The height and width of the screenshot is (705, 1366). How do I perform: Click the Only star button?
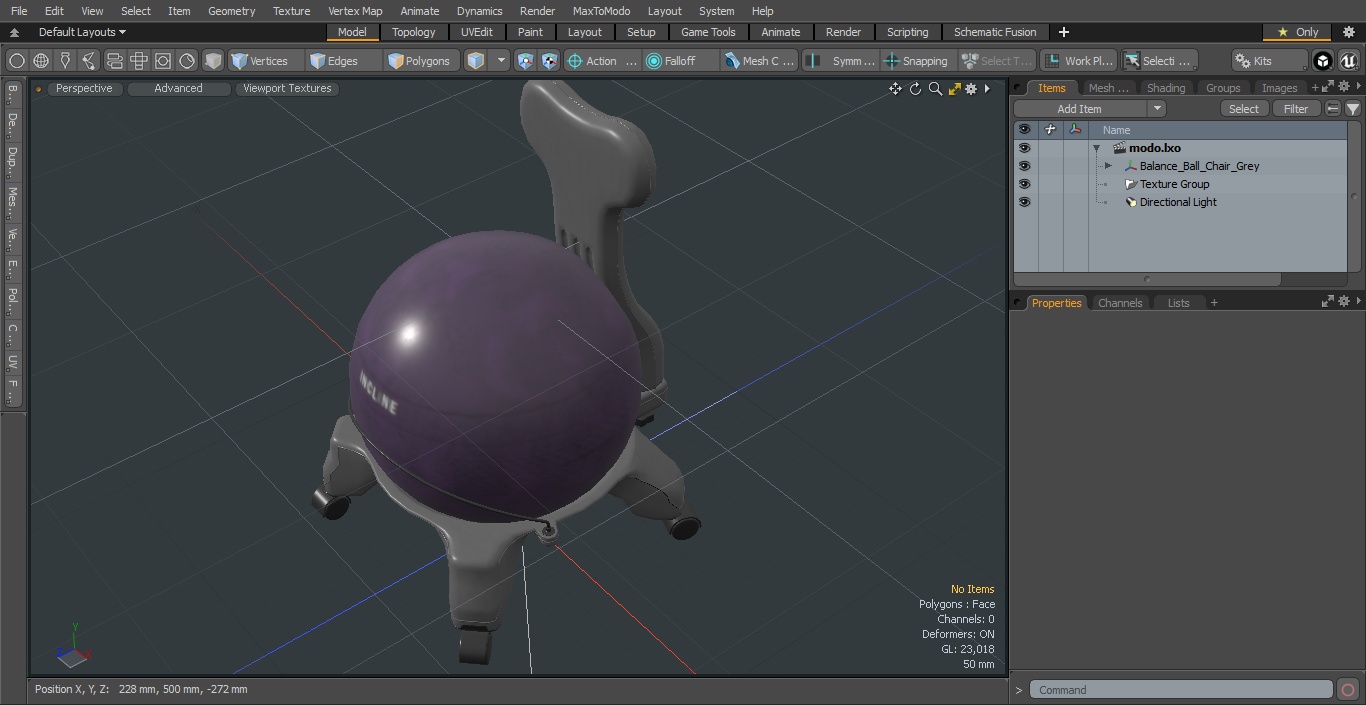point(1298,32)
